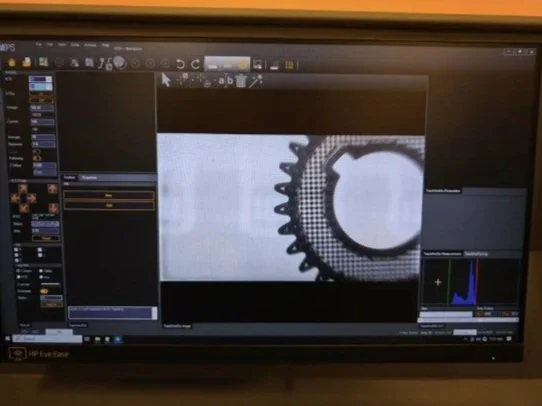Tick the first checkbox in the left column
542x406 pixels.
pos(16,249)
